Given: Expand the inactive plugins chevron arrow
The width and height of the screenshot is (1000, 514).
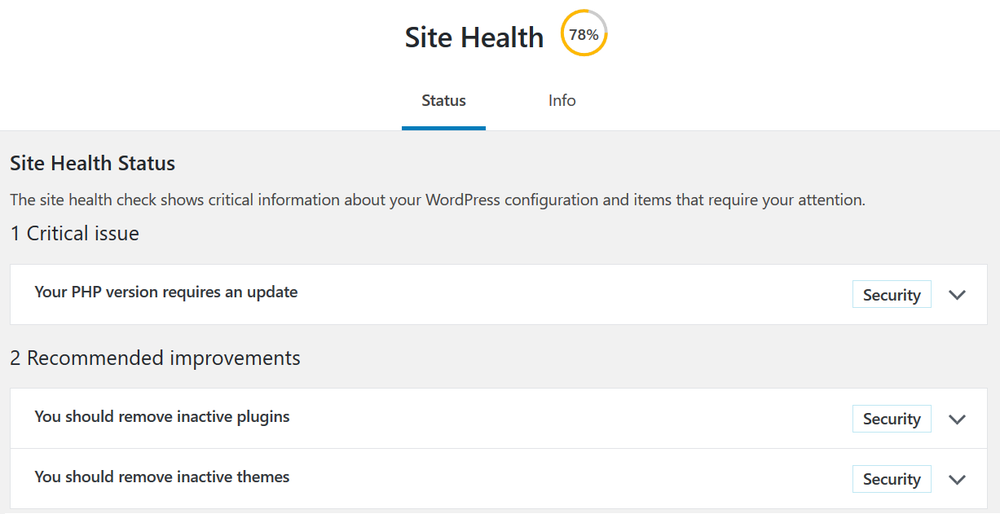Looking at the screenshot, I should [957, 419].
